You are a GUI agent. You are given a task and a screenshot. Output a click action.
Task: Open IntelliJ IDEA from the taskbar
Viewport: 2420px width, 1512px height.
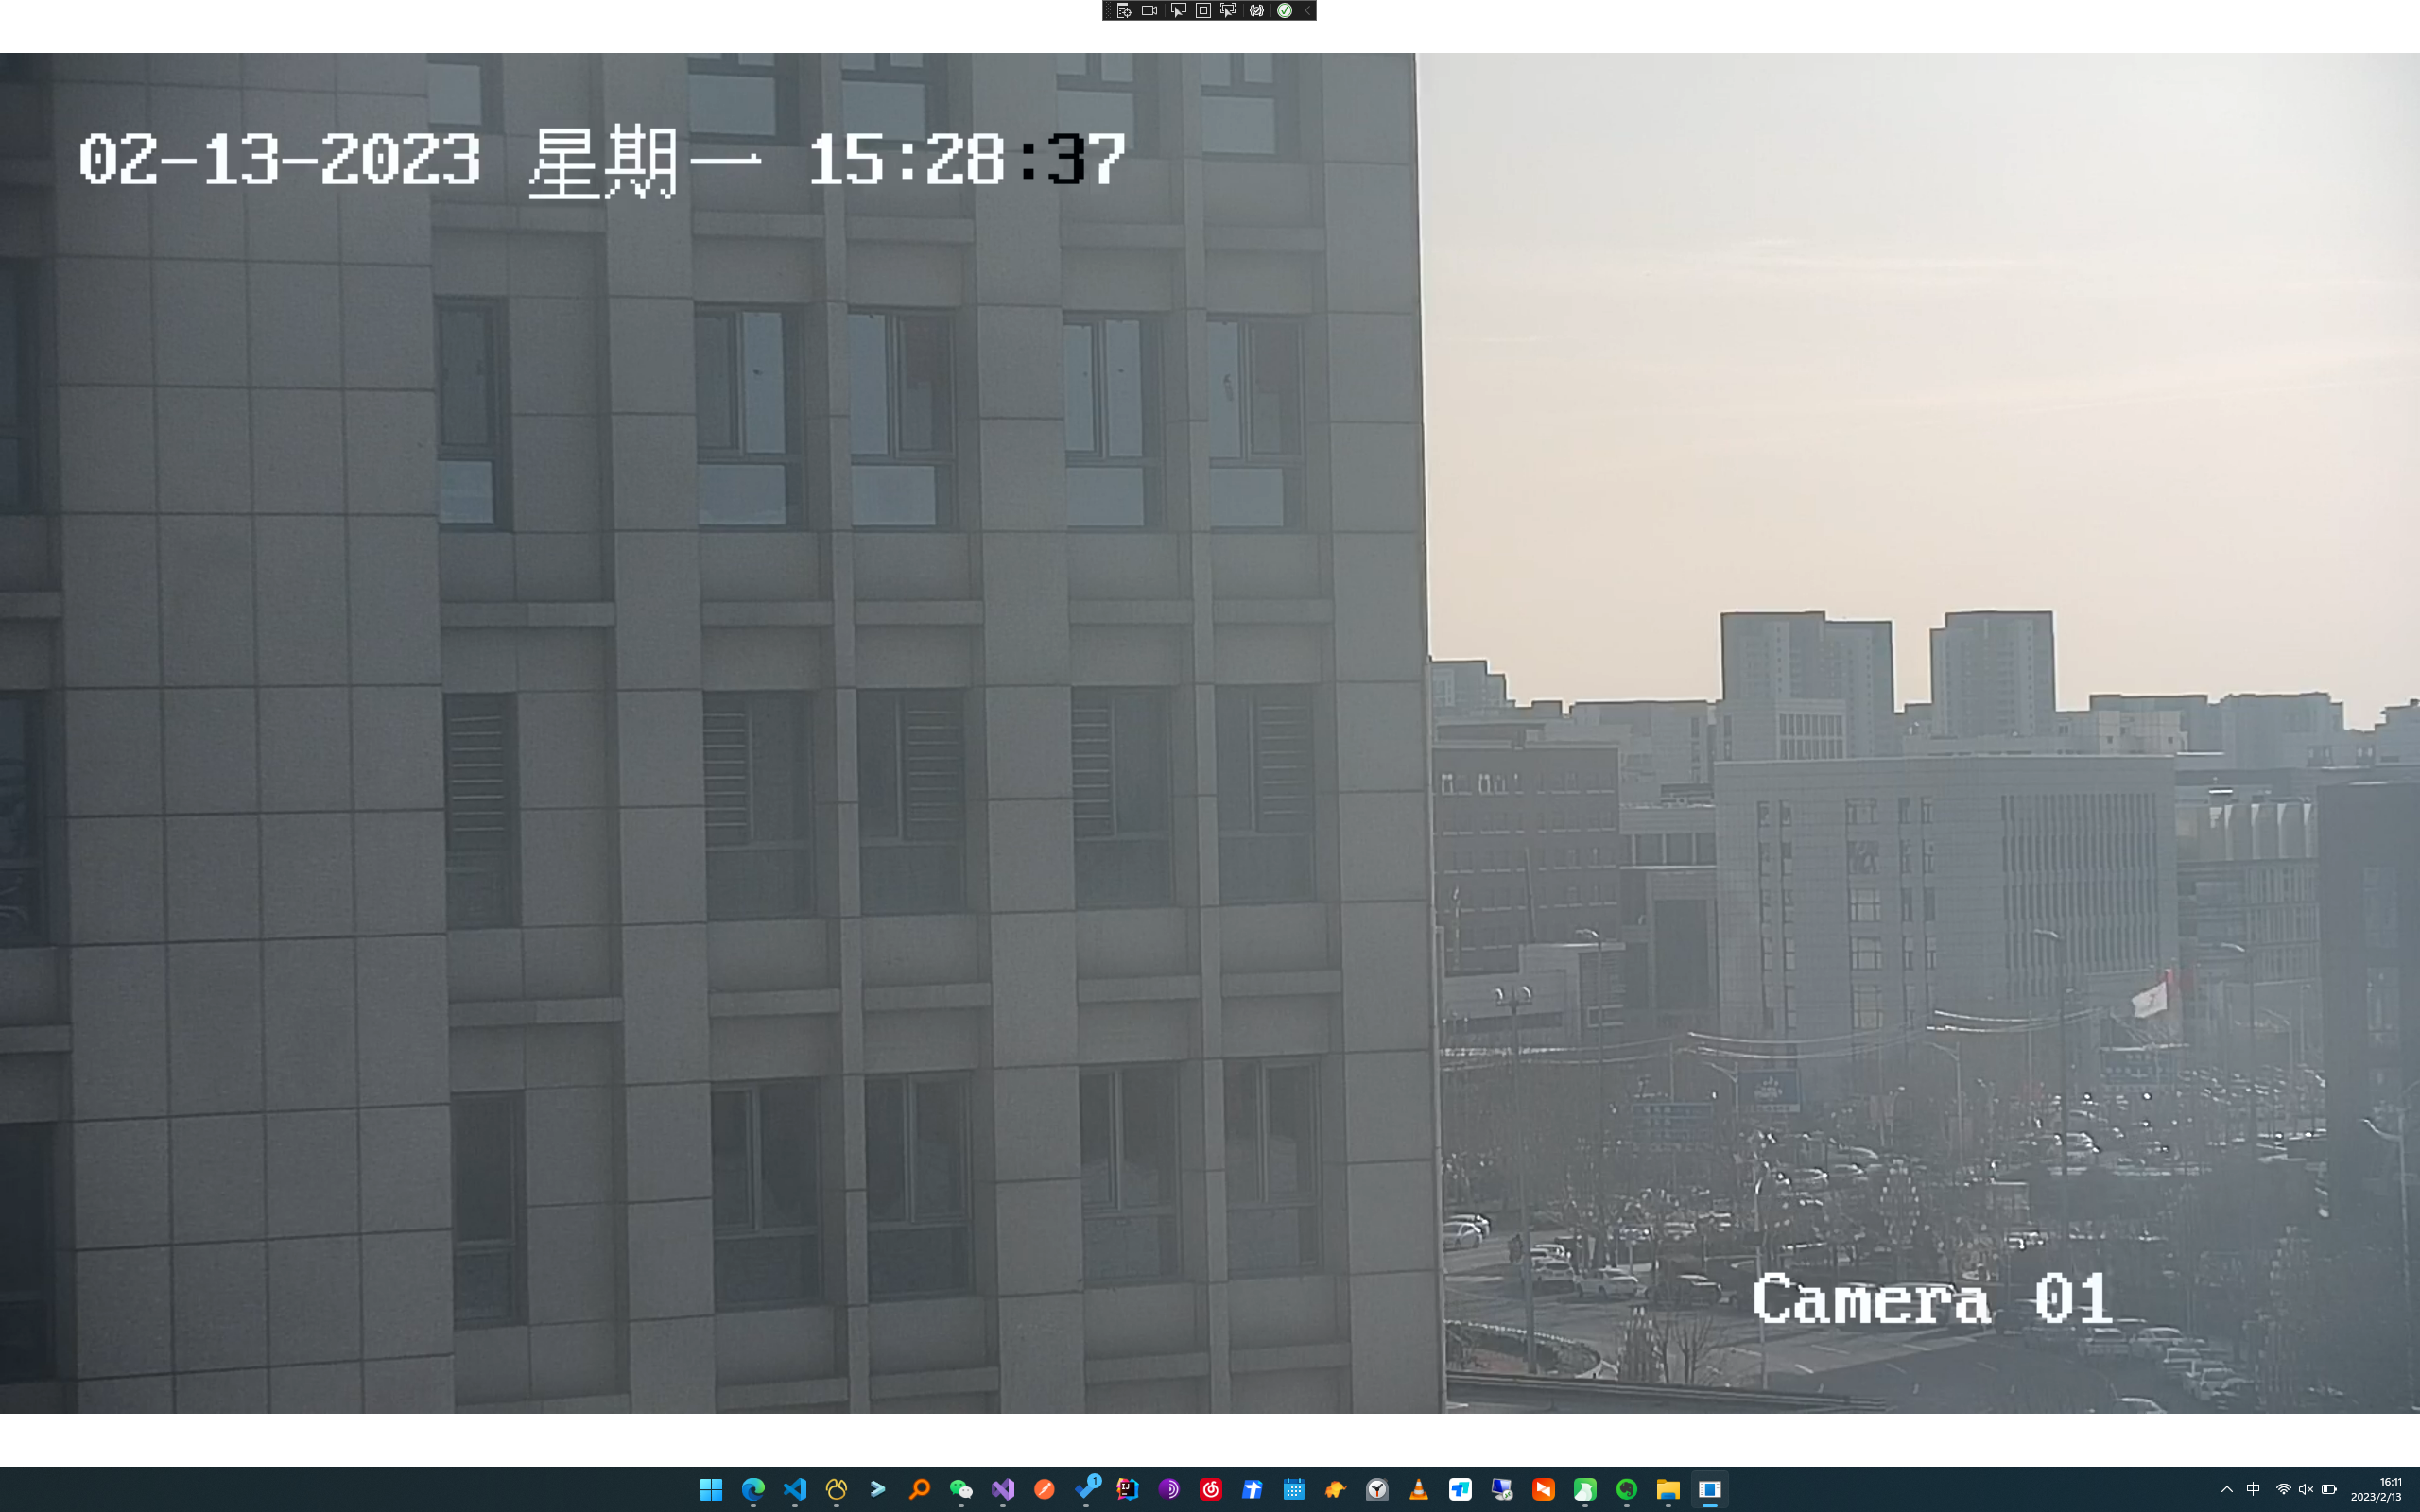pos(1128,1490)
